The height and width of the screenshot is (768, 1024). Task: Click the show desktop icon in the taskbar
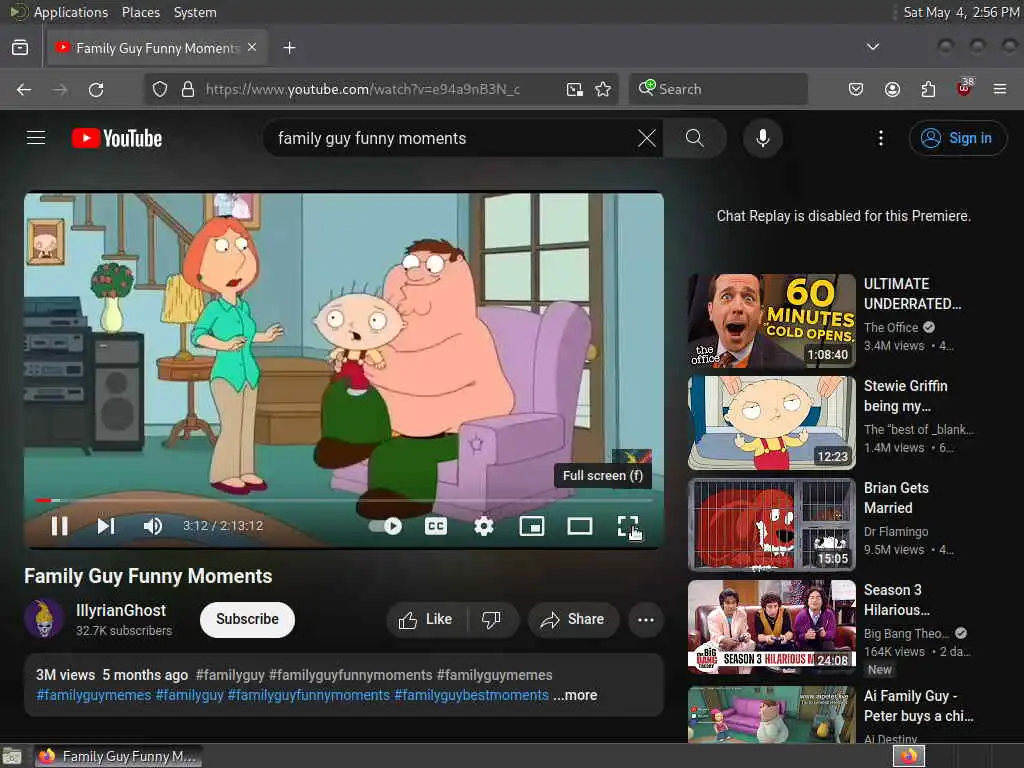tap(12, 756)
